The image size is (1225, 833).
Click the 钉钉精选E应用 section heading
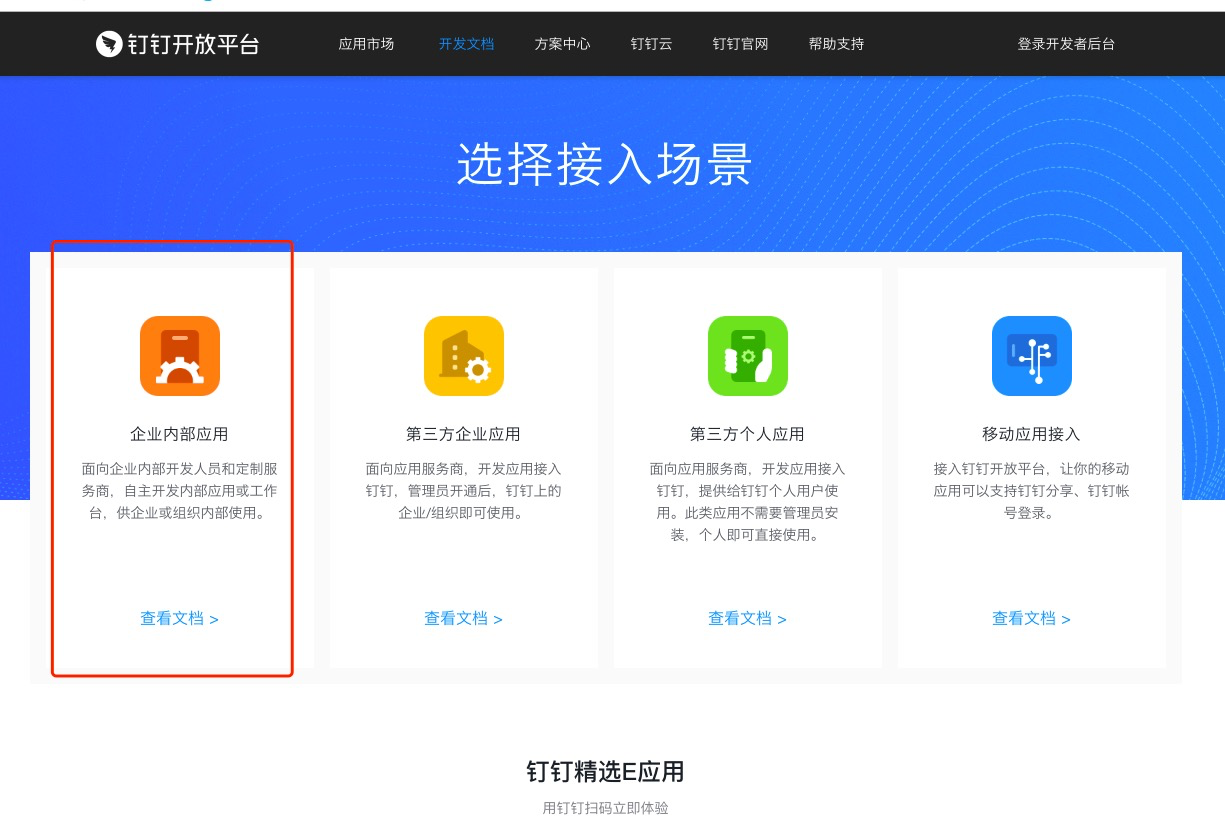[606, 771]
